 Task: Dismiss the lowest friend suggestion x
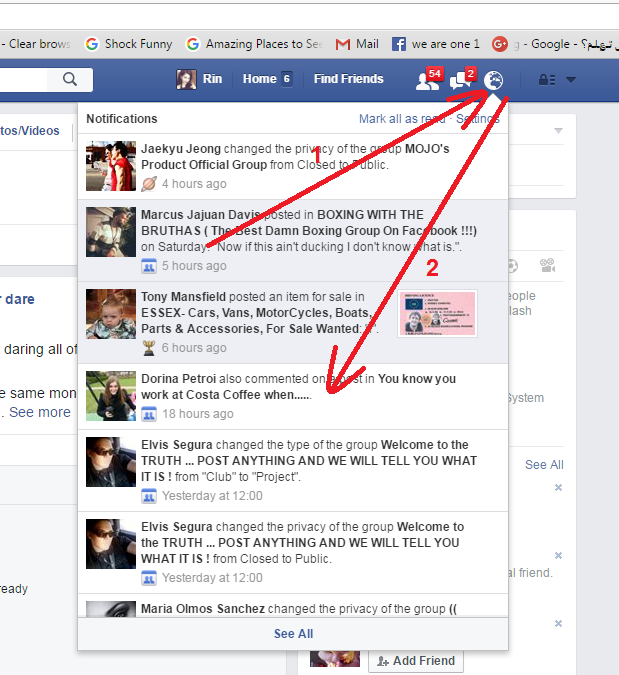[x=558, y=624]
